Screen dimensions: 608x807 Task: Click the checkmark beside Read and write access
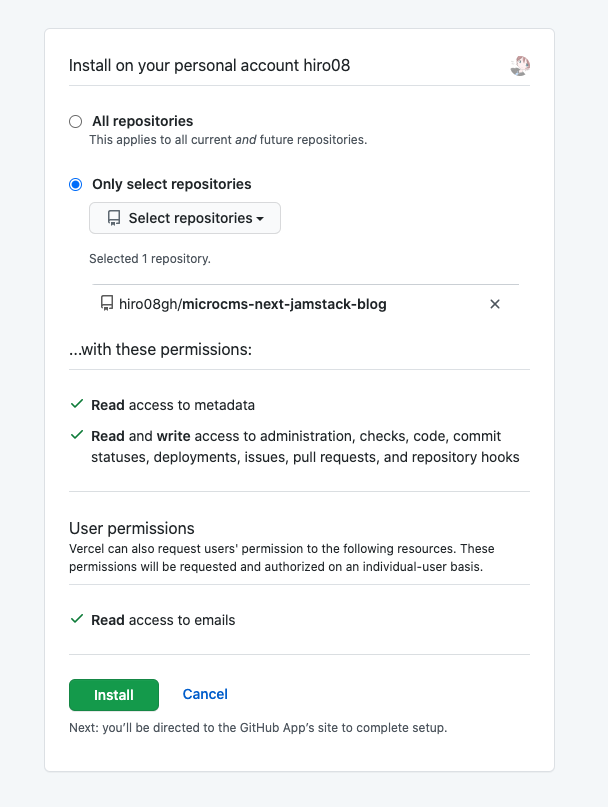coord(77,436)
